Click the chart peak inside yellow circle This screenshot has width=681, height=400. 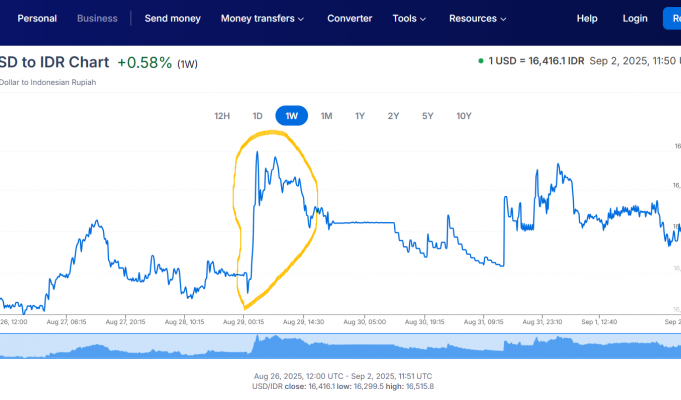(258, 153)
